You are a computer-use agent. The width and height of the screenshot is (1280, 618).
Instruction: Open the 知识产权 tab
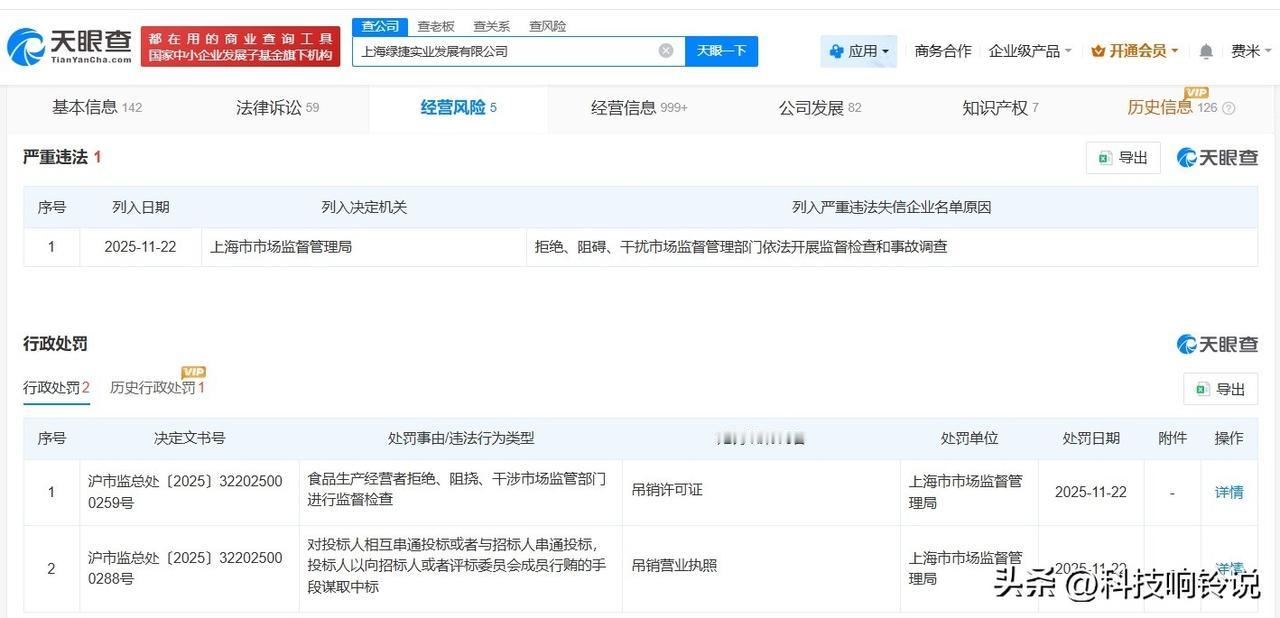pyautogui.click(x=1000, y=108)
